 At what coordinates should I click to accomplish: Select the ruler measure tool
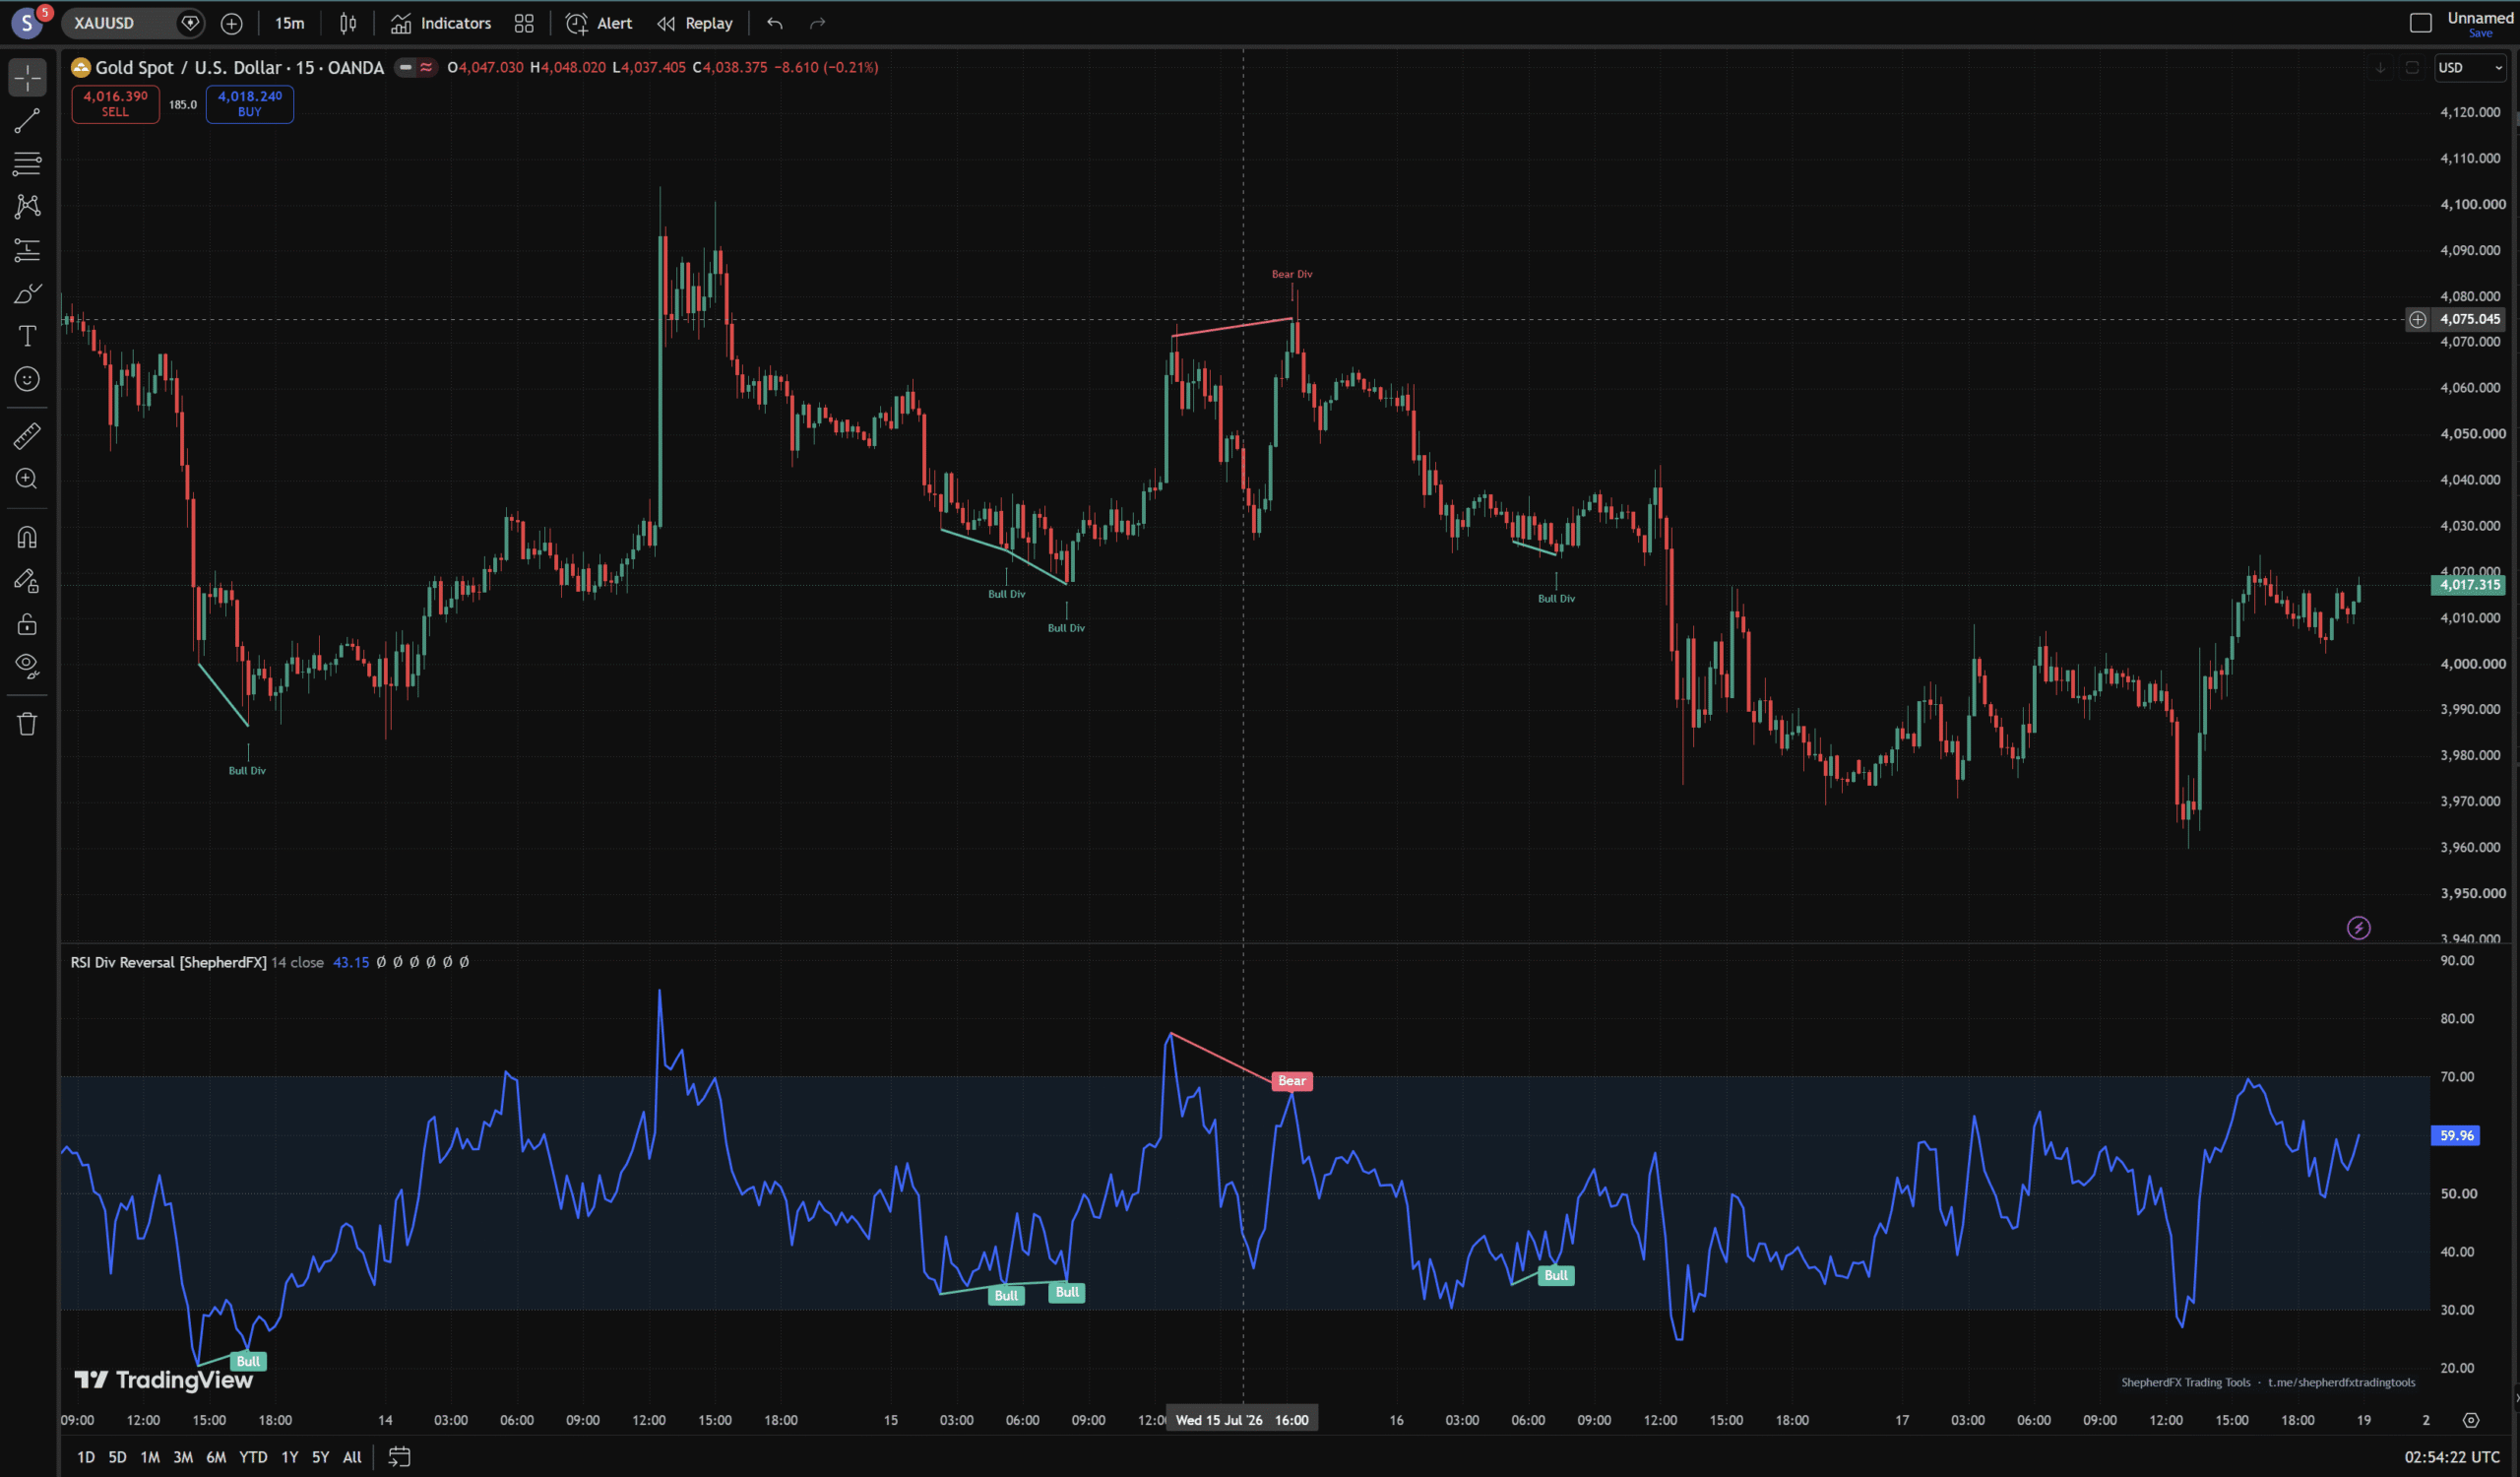coord(27,435)
